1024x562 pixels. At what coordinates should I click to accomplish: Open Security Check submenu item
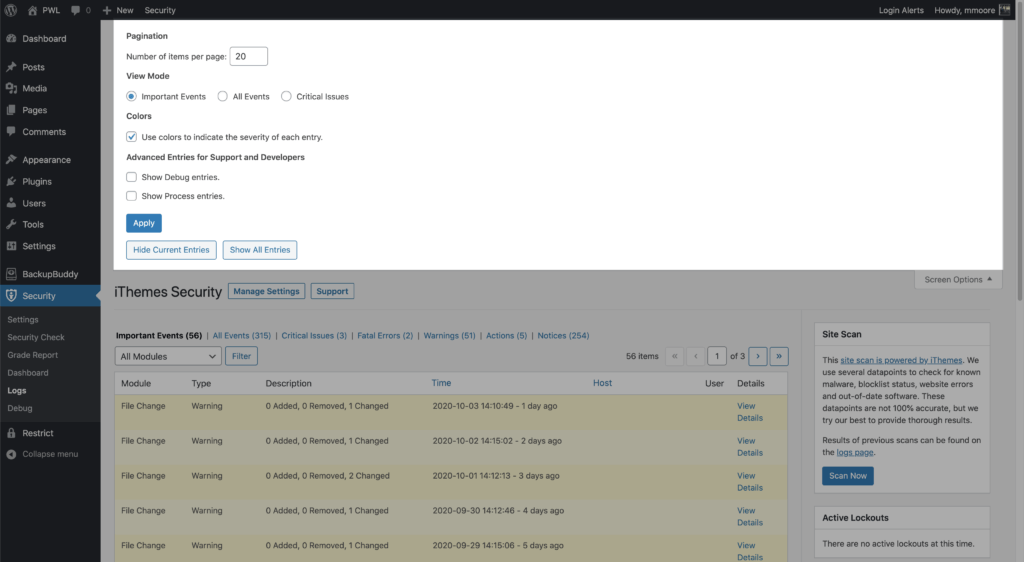click(36, 337)
